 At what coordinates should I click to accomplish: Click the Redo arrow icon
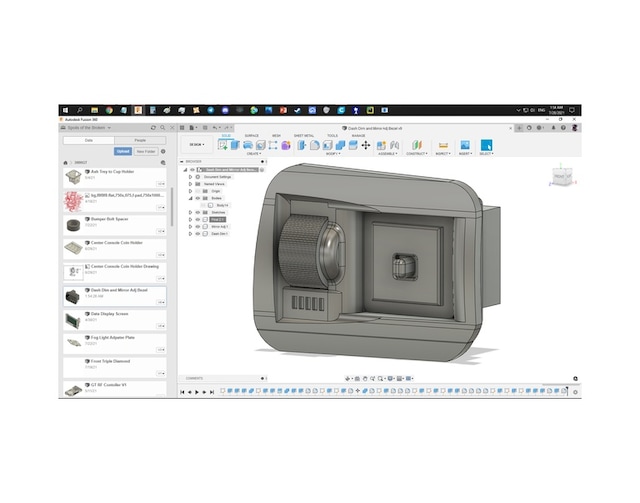point(227,128)
